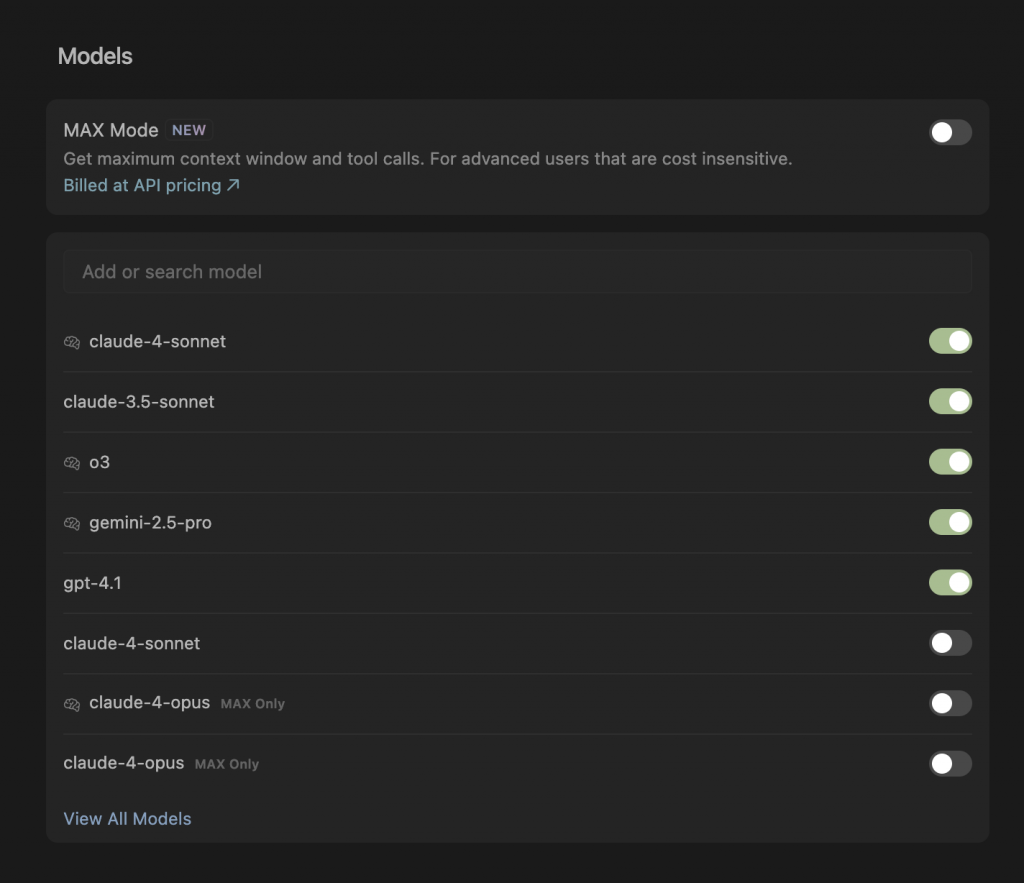The height and width of the screenshot is (883, 1024).
Task: Open the View All Models link
Action: [x=127, y=818]
